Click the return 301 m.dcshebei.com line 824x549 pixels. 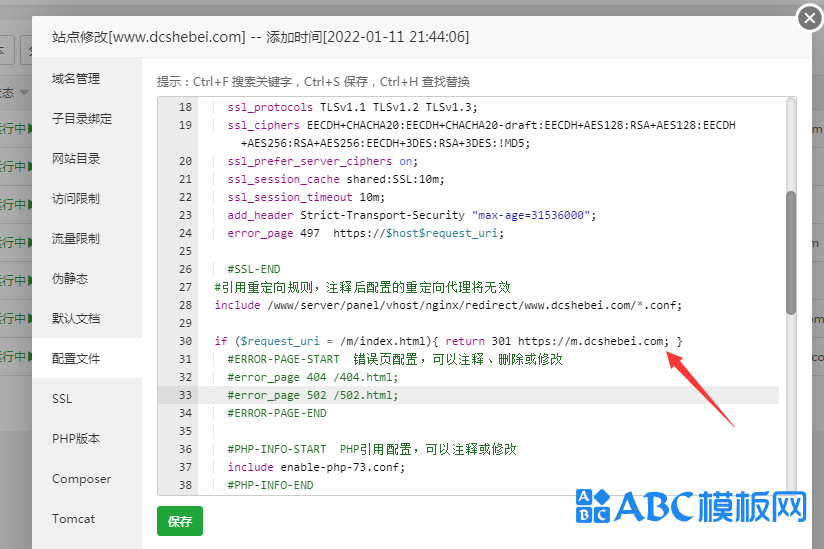click(x=448, y=341)
